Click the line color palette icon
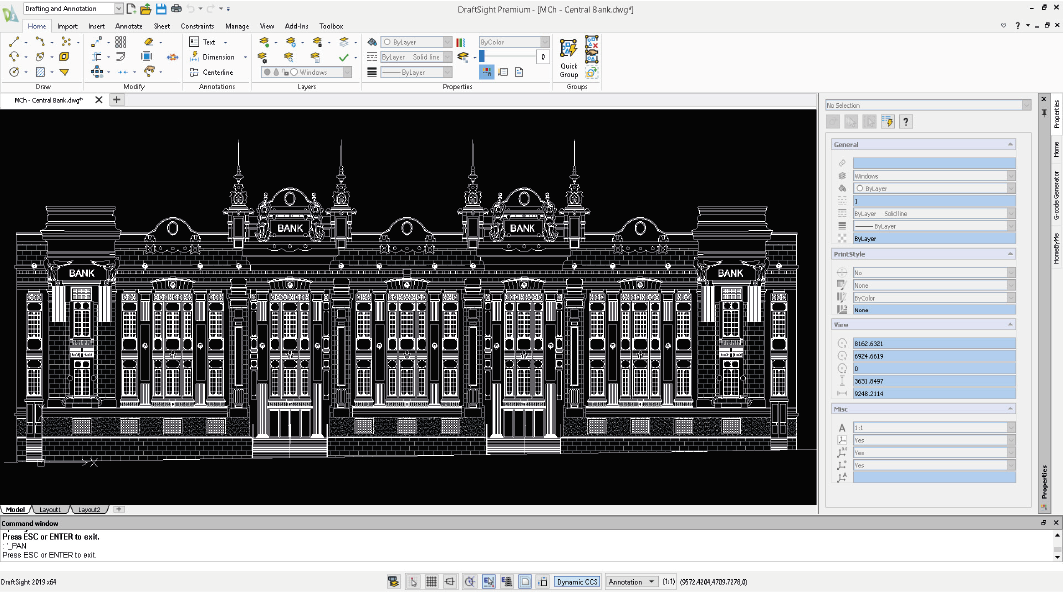 pos(461,42)
